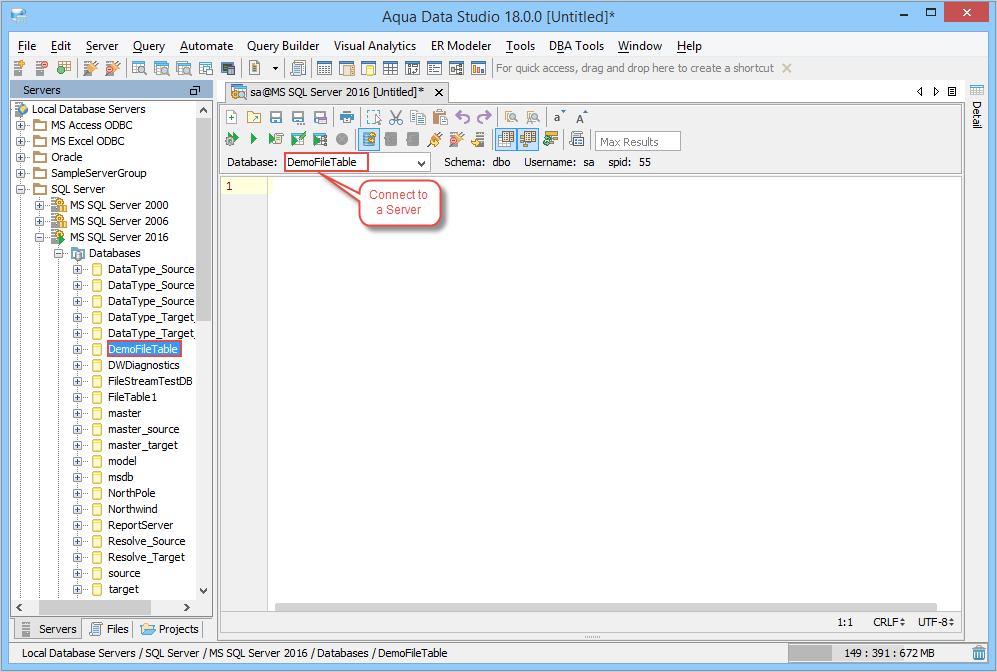Open the vertical Detail side panel
Viewport: 997px width, 672px height.
click(977, 106)
